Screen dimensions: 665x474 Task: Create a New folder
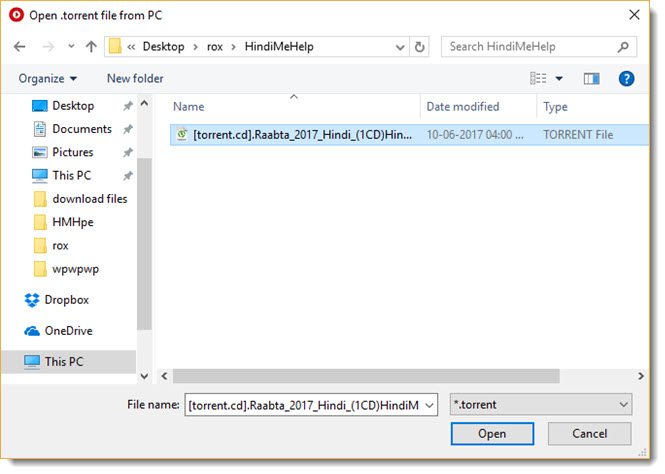[x=135, y=78]
